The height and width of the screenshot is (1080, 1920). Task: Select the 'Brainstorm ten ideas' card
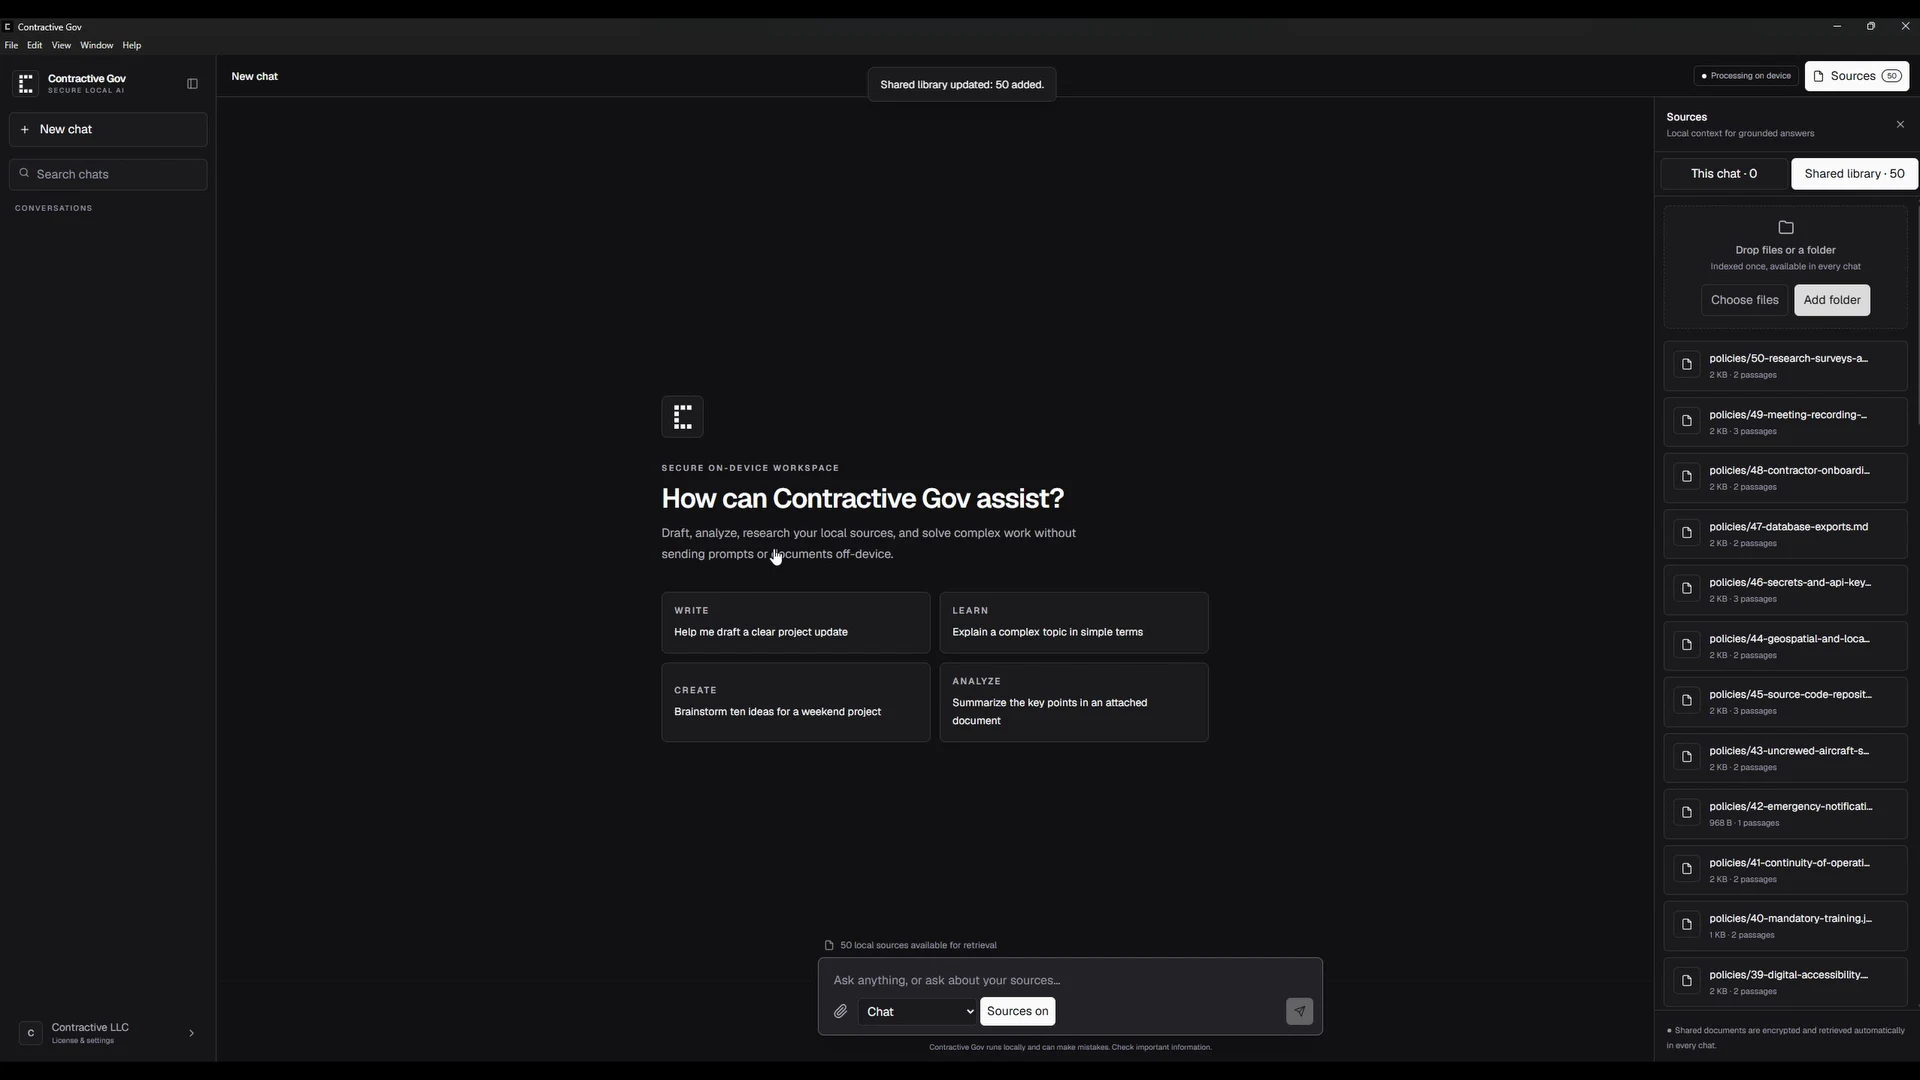pyautogui.click(x=795, y=702)
